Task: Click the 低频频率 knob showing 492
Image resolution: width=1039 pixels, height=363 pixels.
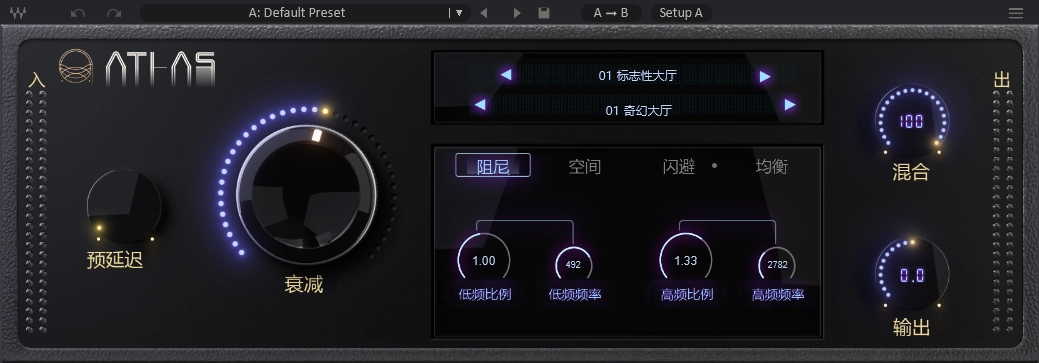Action: coord(573,264)
